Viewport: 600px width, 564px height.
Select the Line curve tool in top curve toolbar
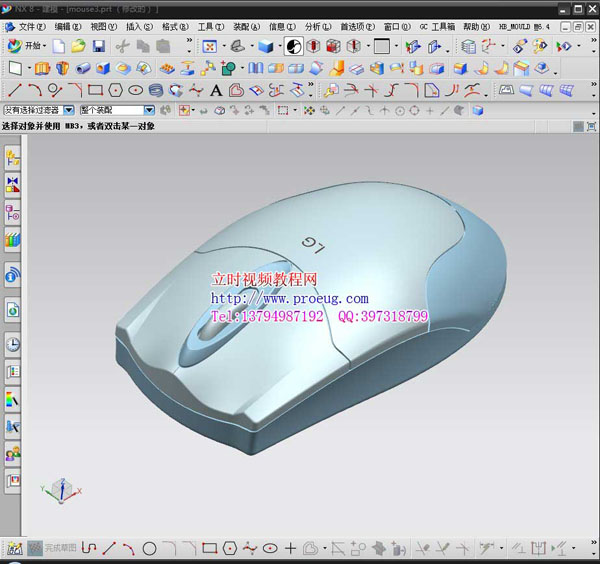pyautogui.click(x=15, y=91)
